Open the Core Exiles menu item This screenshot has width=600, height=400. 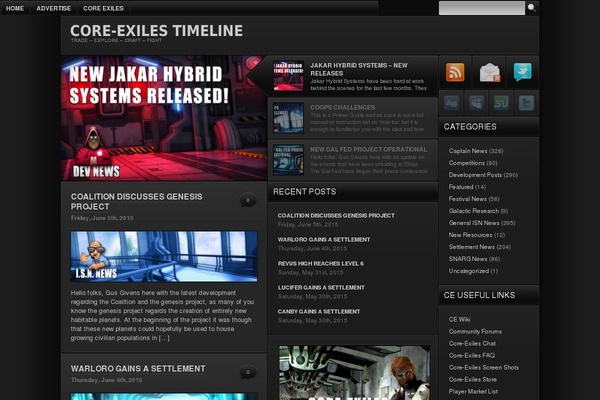pos(103,8)
